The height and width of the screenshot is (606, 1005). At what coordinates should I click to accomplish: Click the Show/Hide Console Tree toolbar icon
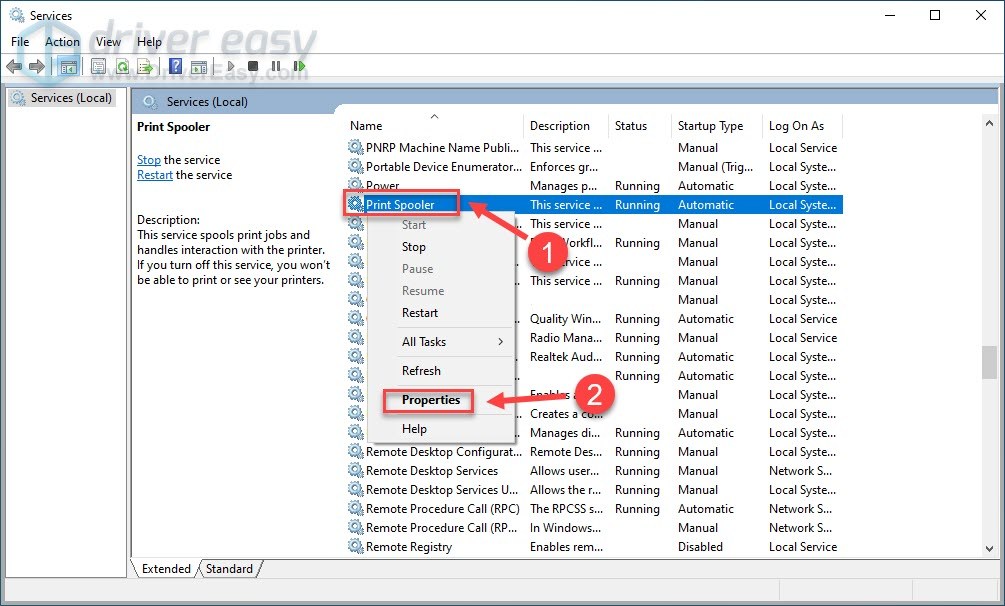[68, 67]
